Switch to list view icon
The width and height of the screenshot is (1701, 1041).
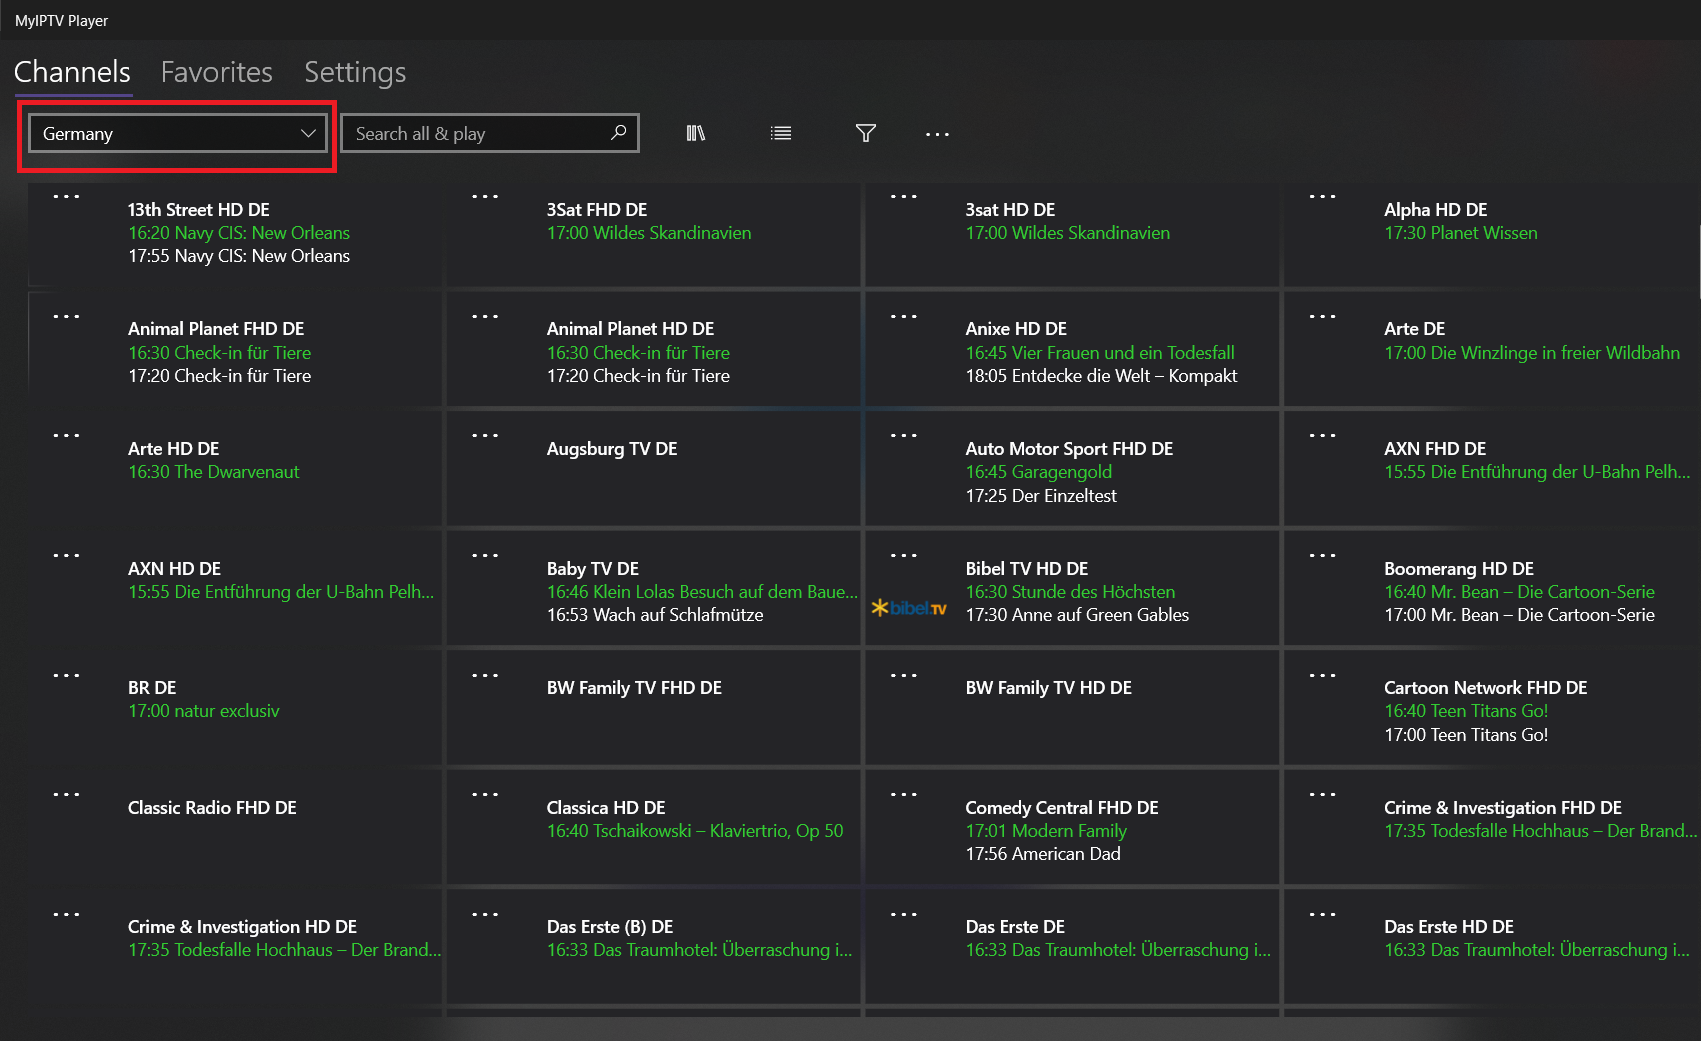pos(781,133)
